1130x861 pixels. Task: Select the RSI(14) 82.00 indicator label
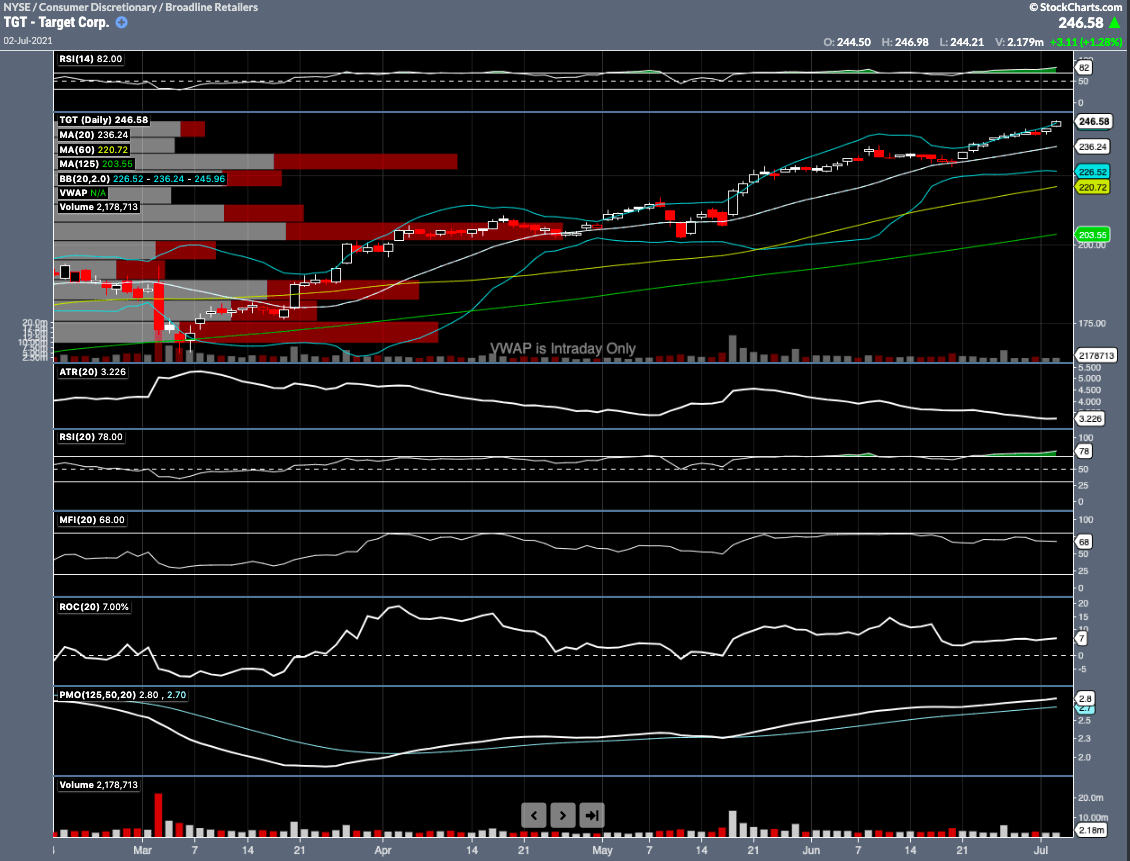coord(90,59)
